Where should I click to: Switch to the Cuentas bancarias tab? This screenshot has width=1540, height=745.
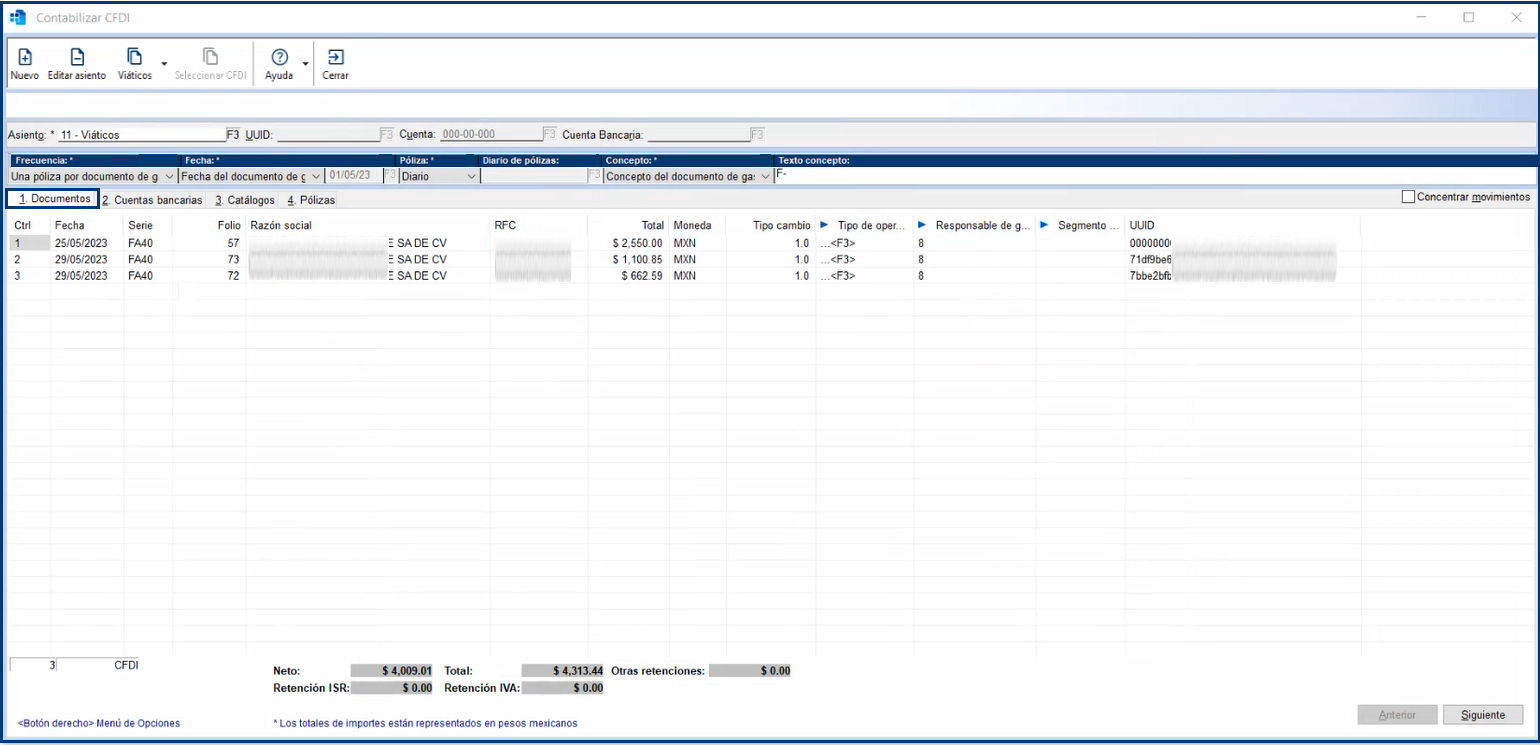pyautogui.click(x=152, y=200)
